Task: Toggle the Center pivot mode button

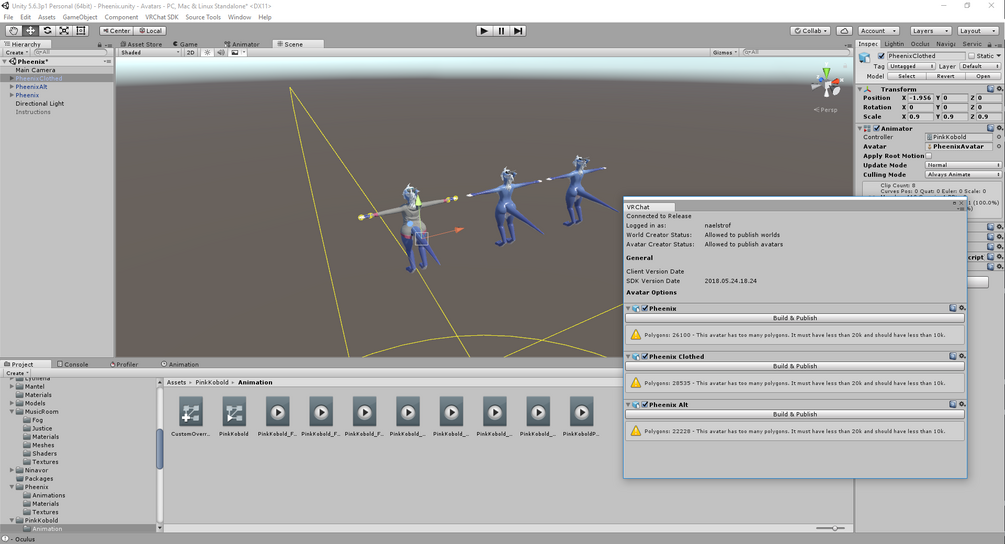Action: tap(116, 31)
